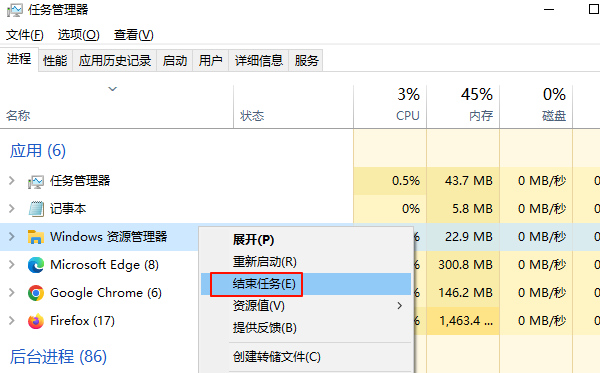Click the 1,463.4 memory cell for Firefox
Viewport: 600px width, 373px height.
pyautogui.click(x=463, y=321)
